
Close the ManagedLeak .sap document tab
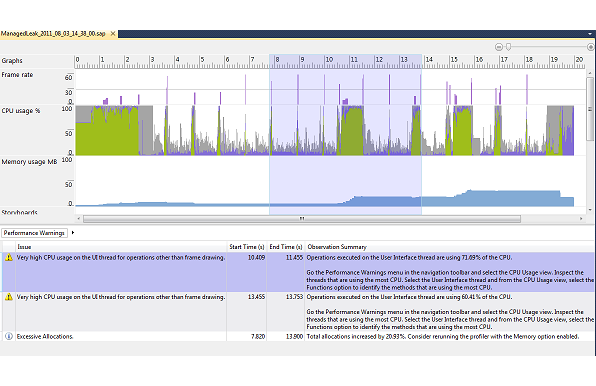click(x=113, y=34)
